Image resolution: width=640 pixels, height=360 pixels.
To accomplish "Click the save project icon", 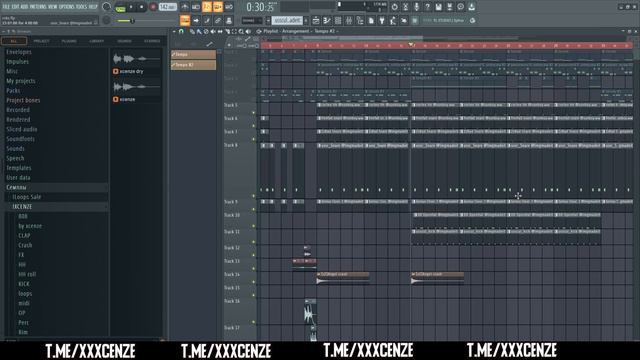I will [438, 7].
